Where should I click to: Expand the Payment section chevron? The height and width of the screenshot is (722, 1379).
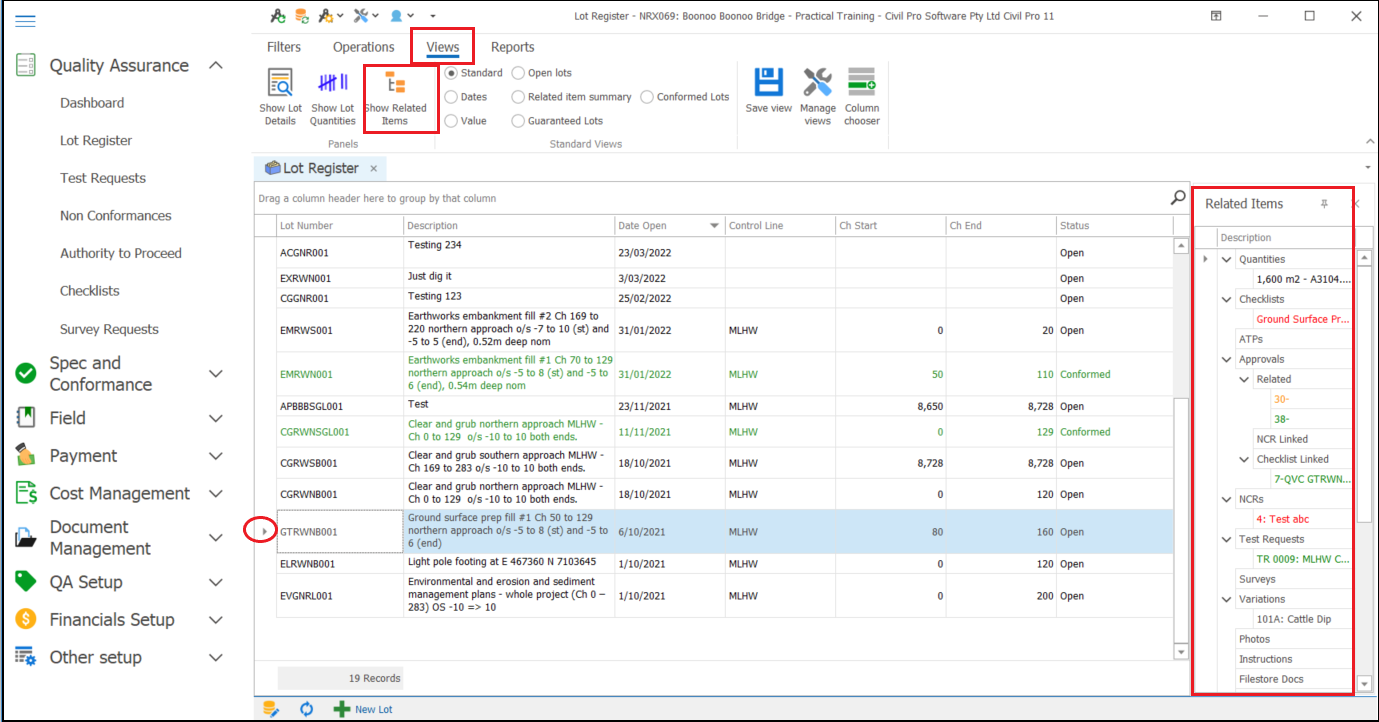[215, 456]
